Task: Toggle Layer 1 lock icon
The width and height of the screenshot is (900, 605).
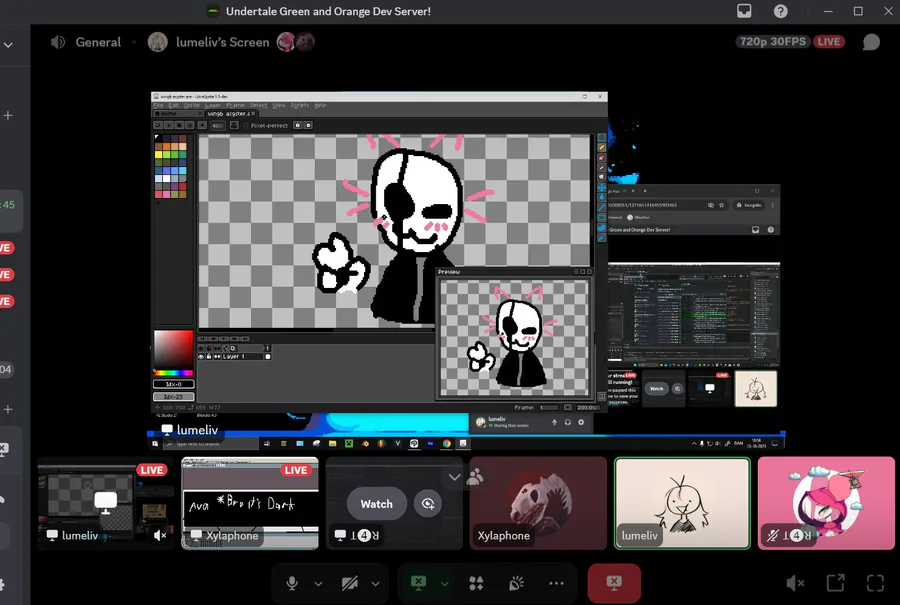Action: [209, 356]
